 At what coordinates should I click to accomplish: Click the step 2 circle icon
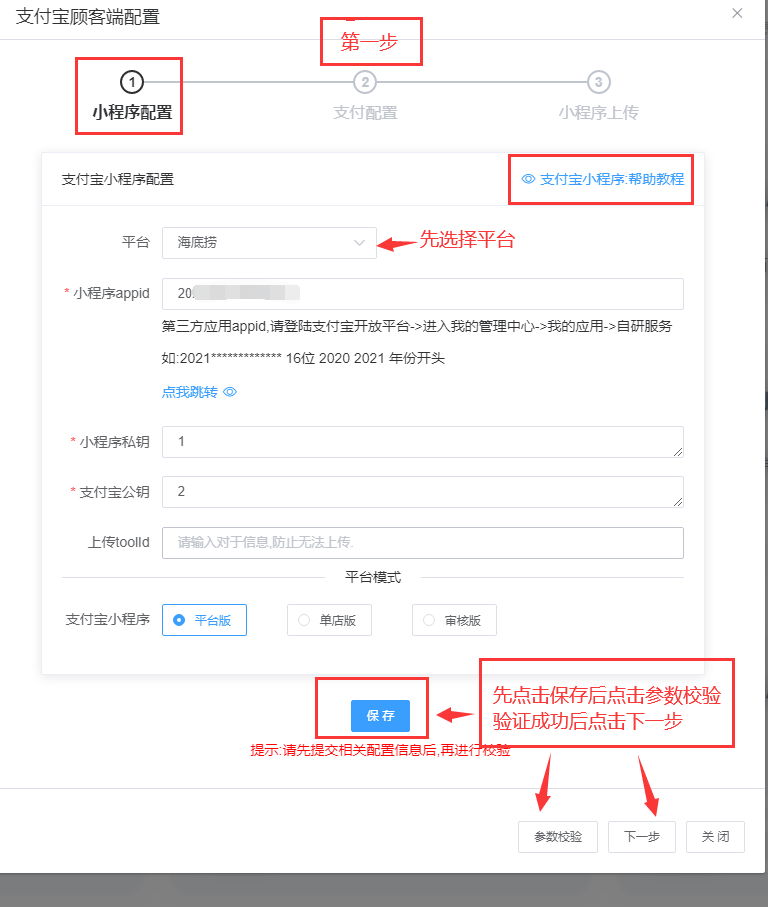coord(365,82)
